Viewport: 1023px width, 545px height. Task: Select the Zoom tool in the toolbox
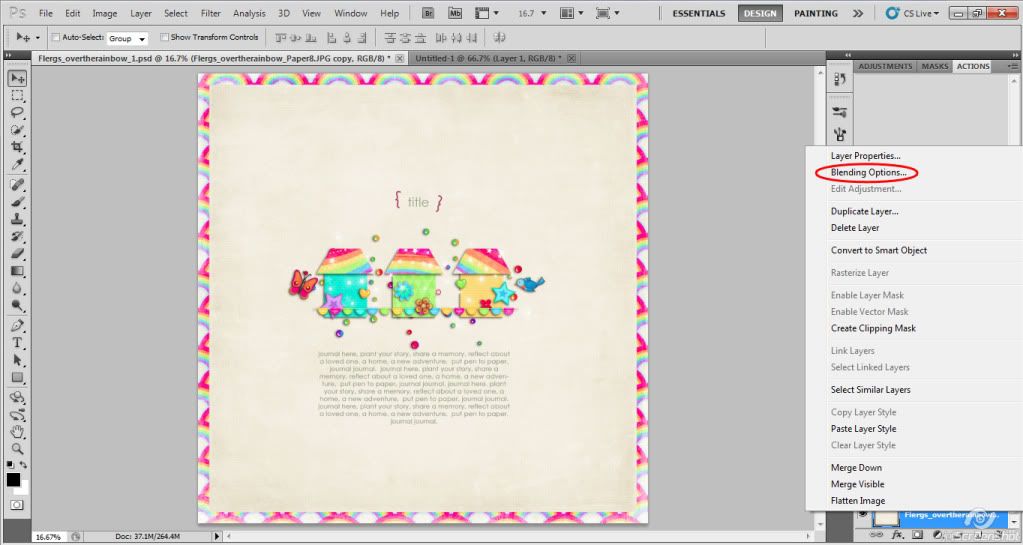(17, 449)
